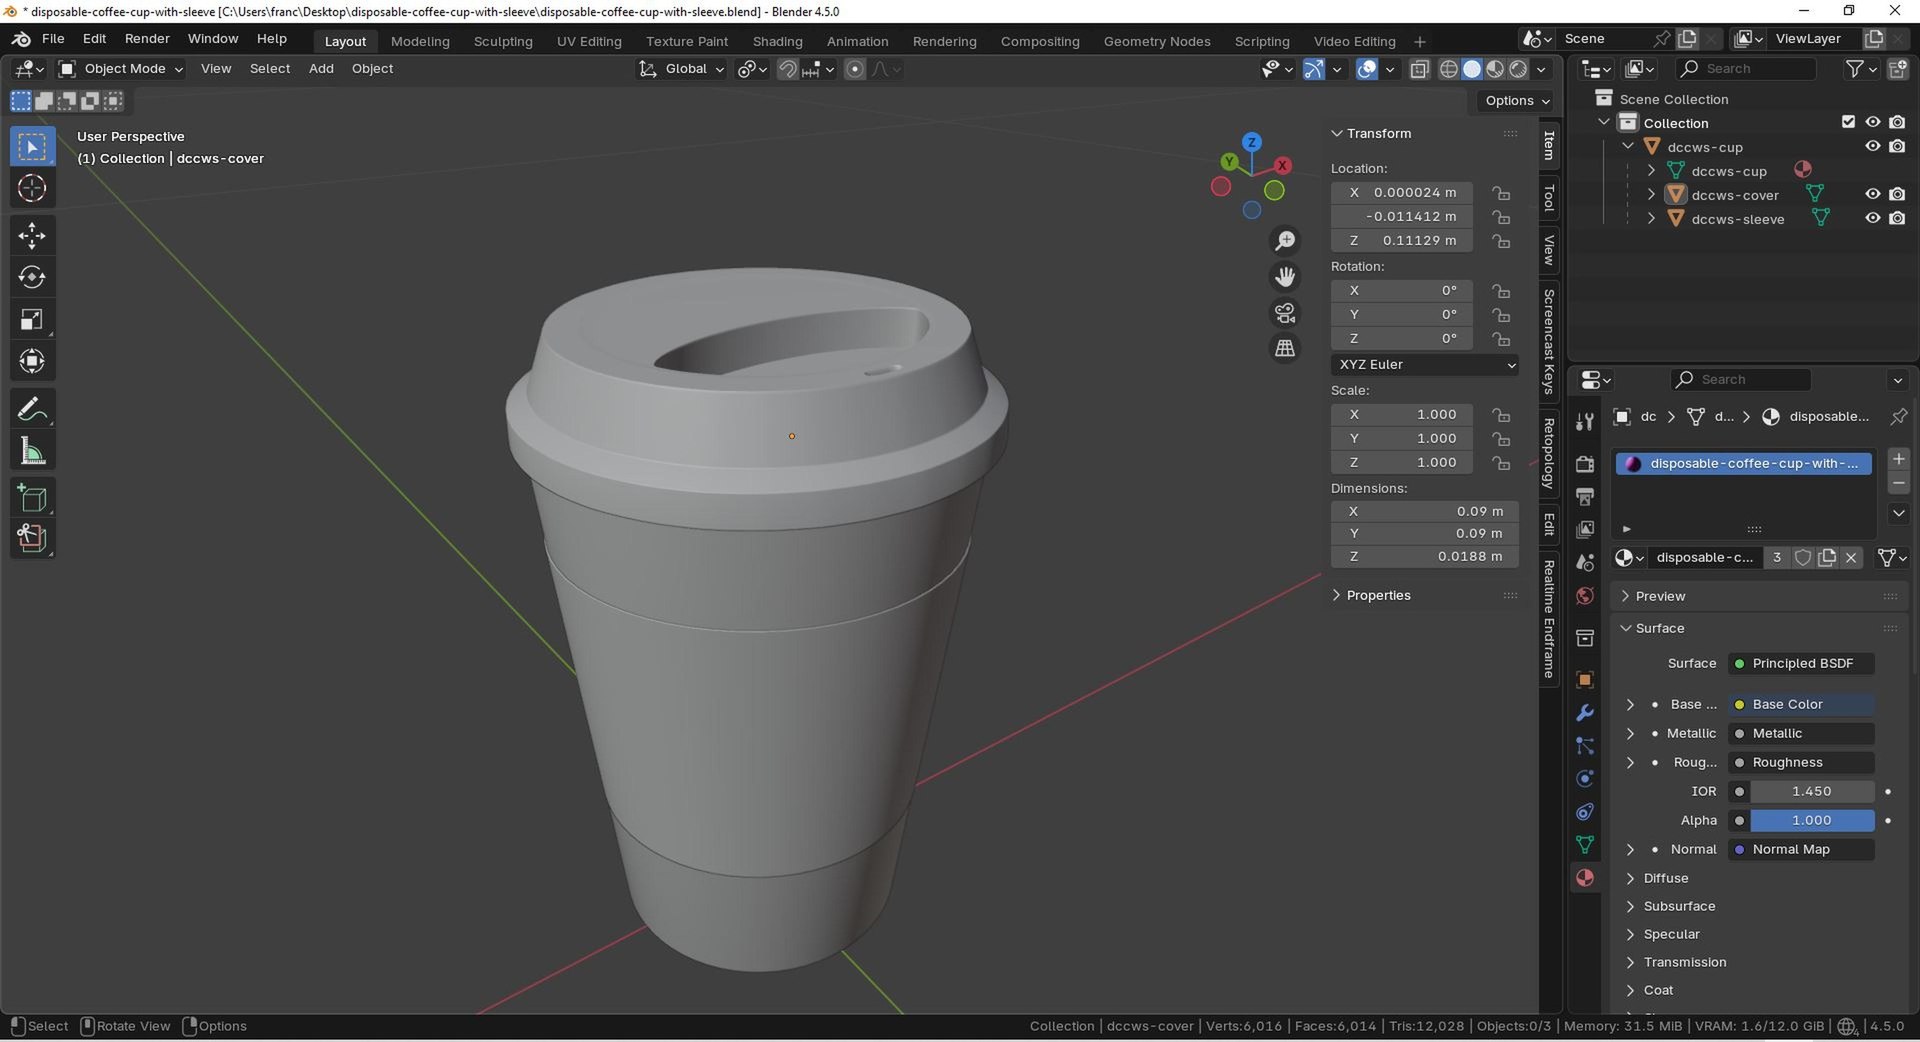Image resolution: width=1920 pixels, height=1042 pixels.
Task: Hide dccws-sleeve in viewport via eye
Action: (1873, 218)
